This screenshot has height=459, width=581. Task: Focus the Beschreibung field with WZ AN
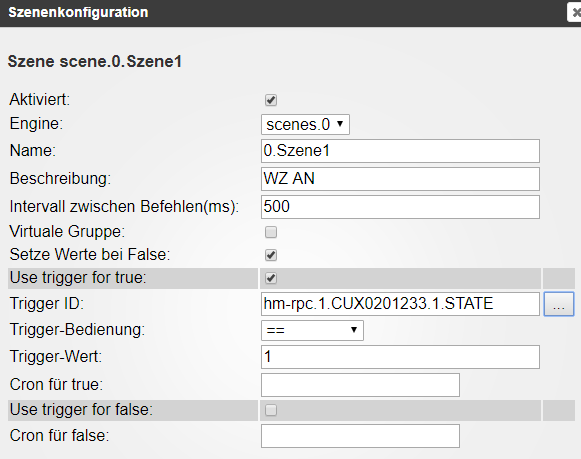(400, 179)
